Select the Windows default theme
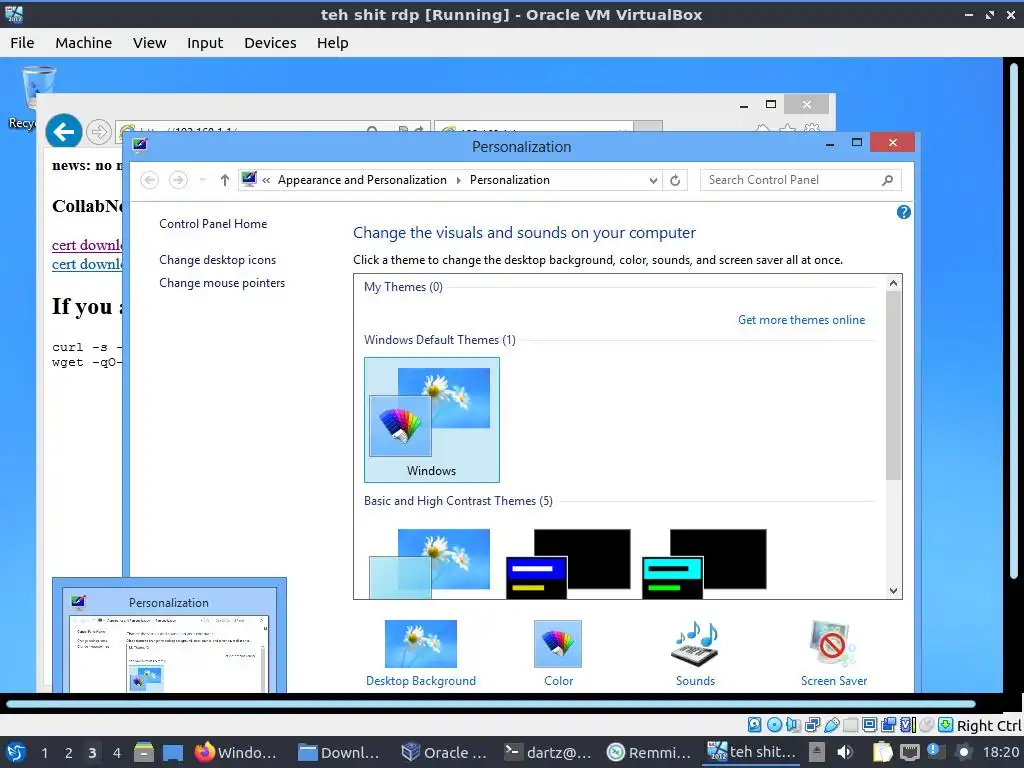The height and width of the screenshot is (768, 1024). 432,419
